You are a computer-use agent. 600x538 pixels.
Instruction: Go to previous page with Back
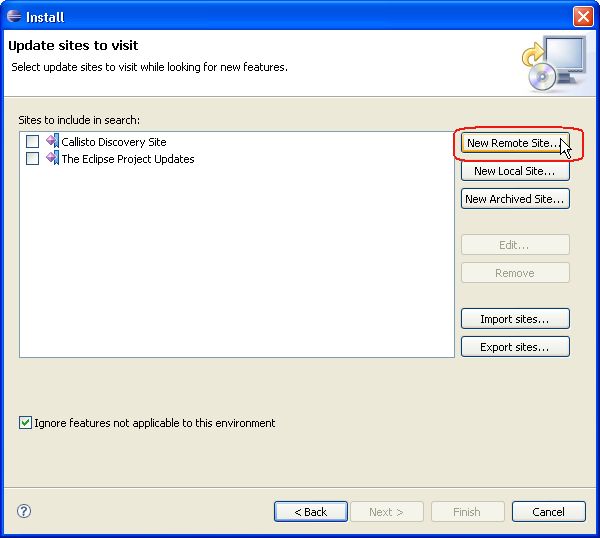coord(310,512)
